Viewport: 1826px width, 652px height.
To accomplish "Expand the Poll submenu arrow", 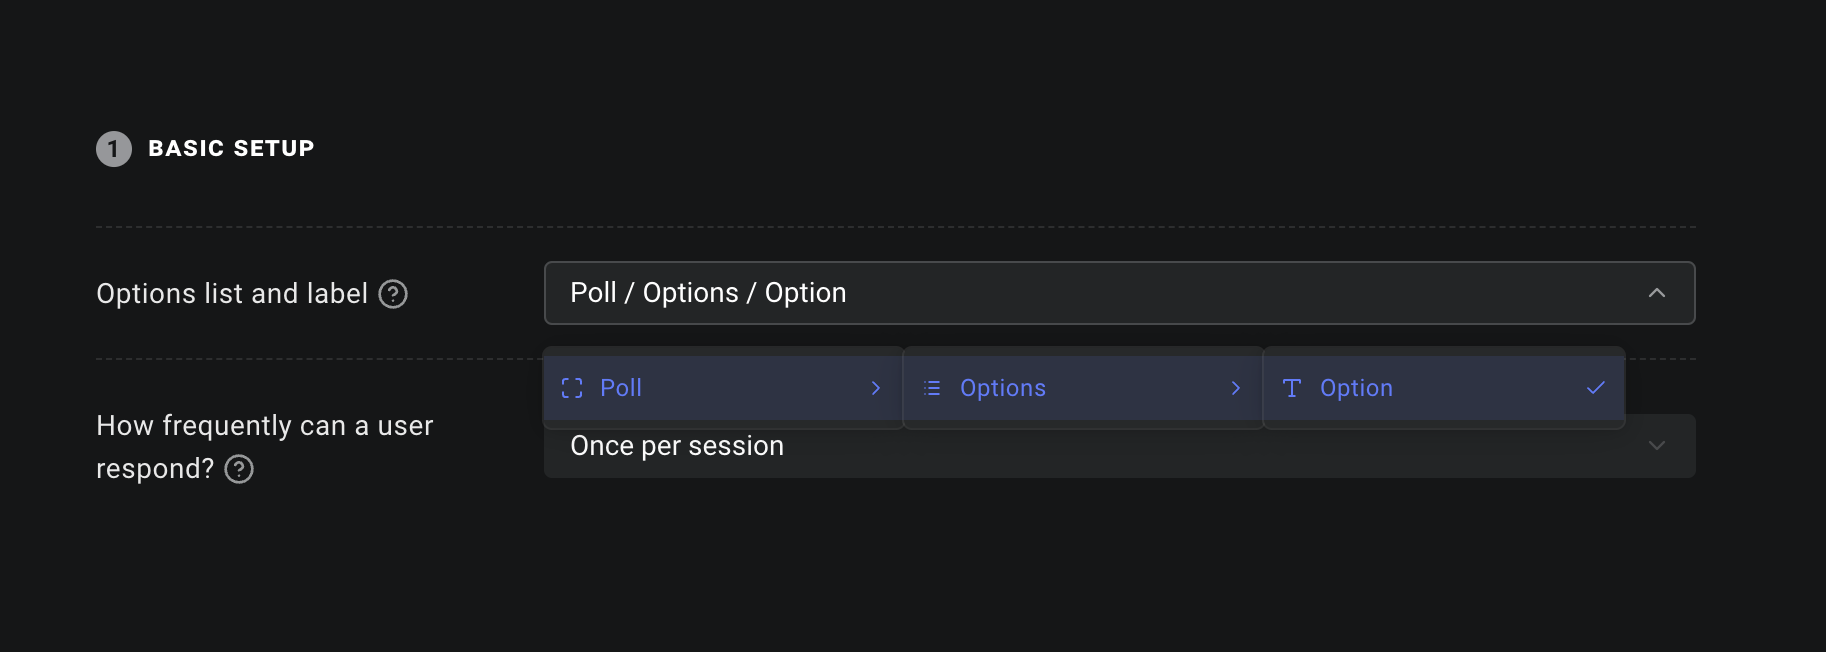I will point(876,388).
